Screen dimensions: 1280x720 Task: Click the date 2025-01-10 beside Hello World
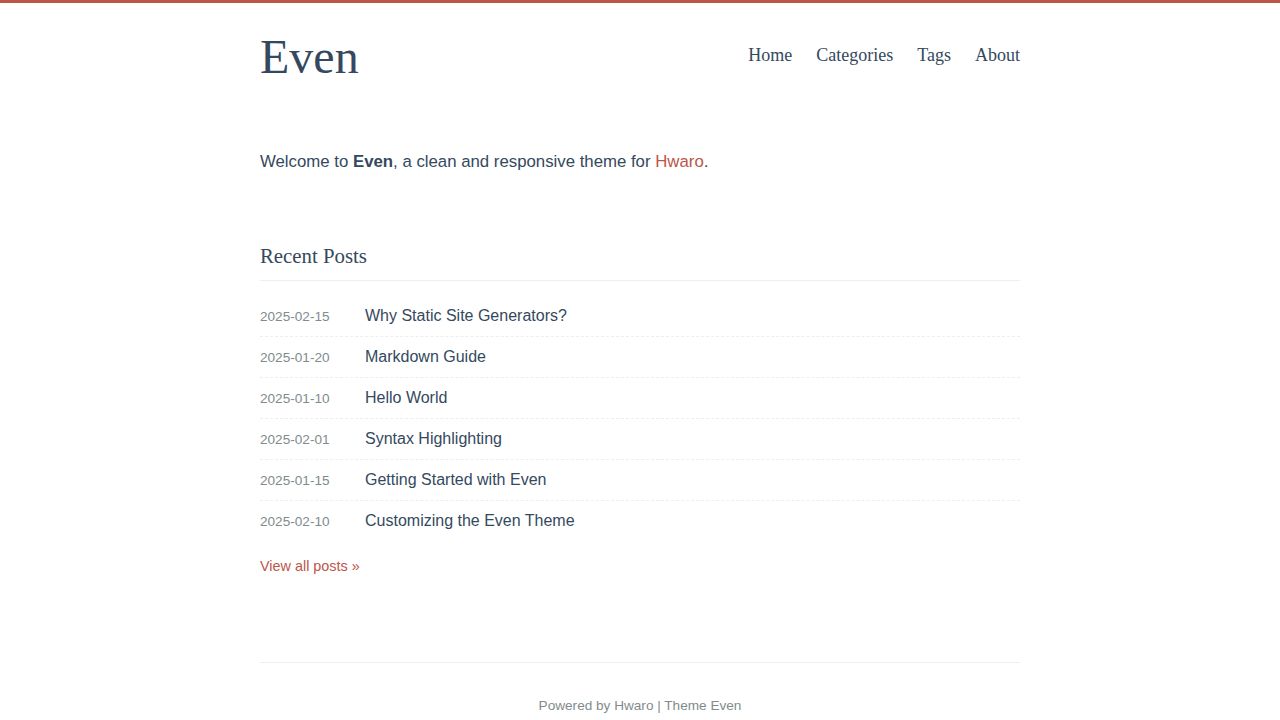pos(295,398)
